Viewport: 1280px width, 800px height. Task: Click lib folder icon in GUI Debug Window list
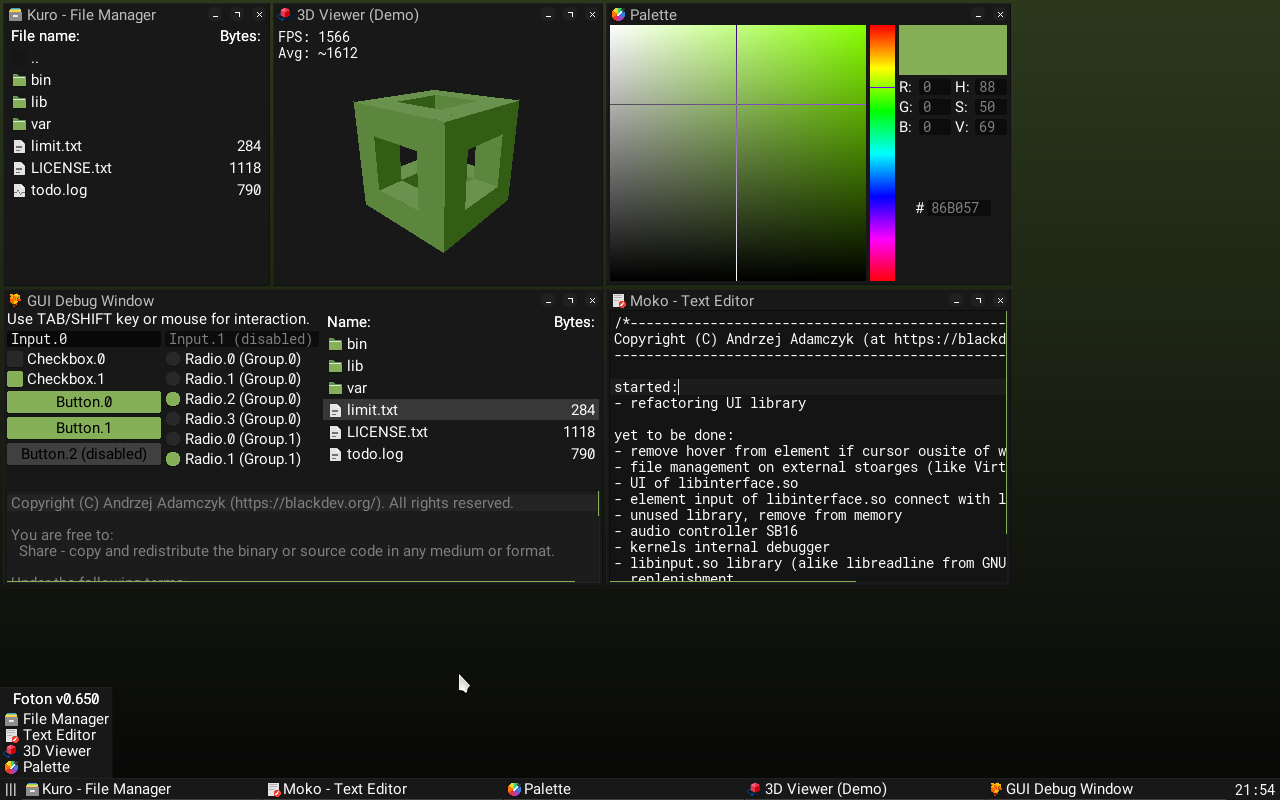click(336, 366)
